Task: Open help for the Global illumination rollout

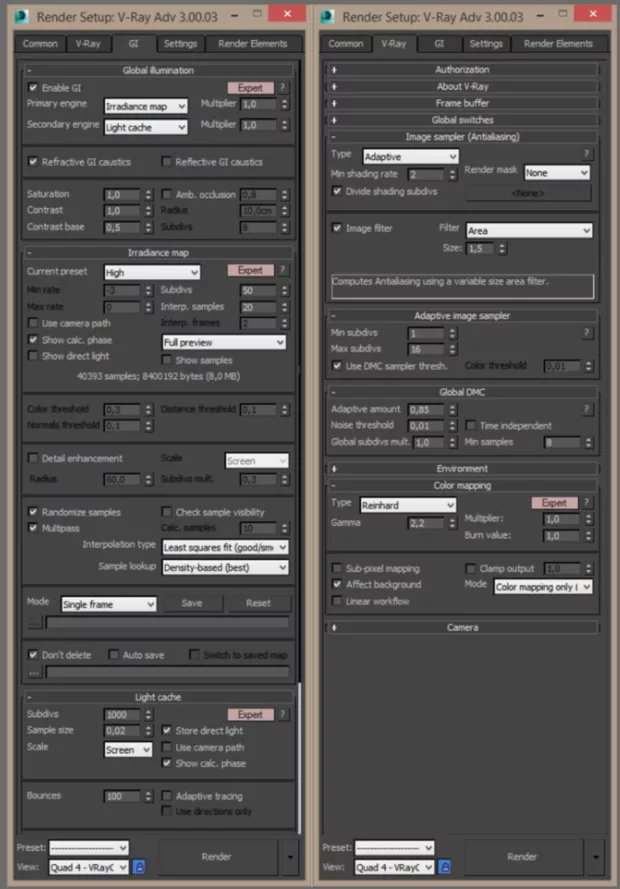Action: pyautogui.click(x=282, y=88)
